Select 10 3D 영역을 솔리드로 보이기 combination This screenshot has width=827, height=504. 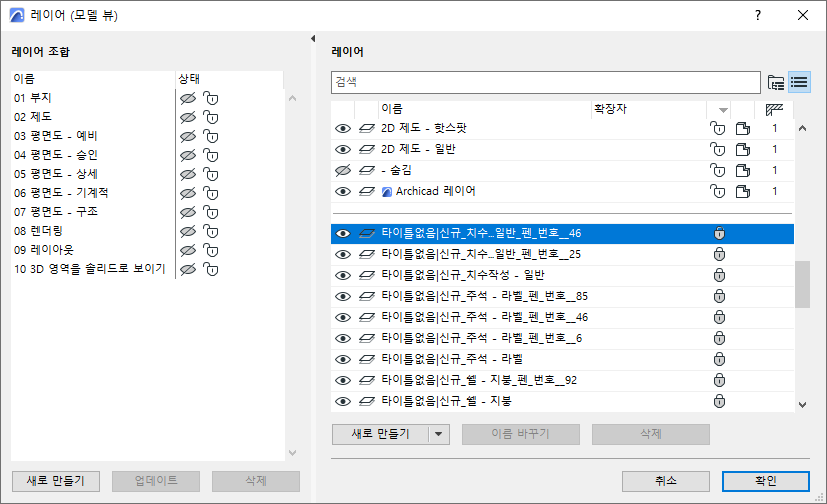pyautogui.click(x=90, y=269)
